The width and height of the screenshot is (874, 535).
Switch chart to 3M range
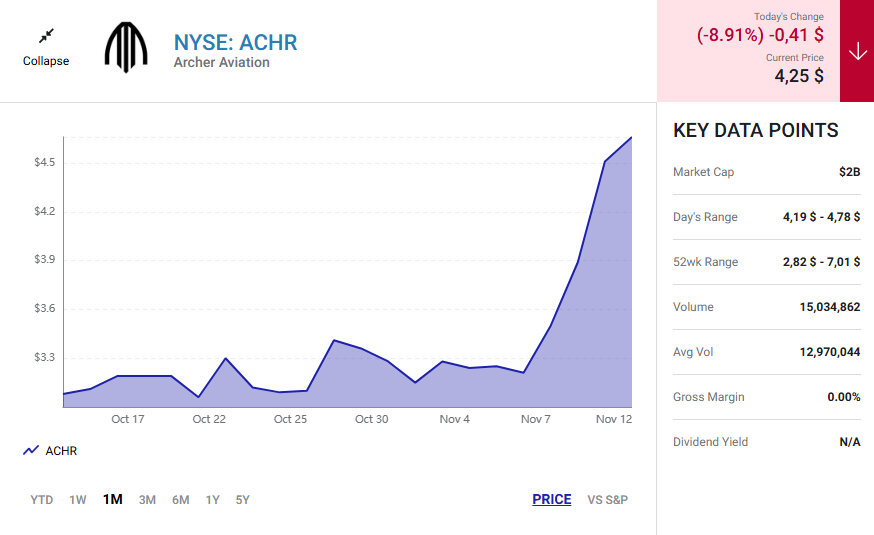pos(147,500)
